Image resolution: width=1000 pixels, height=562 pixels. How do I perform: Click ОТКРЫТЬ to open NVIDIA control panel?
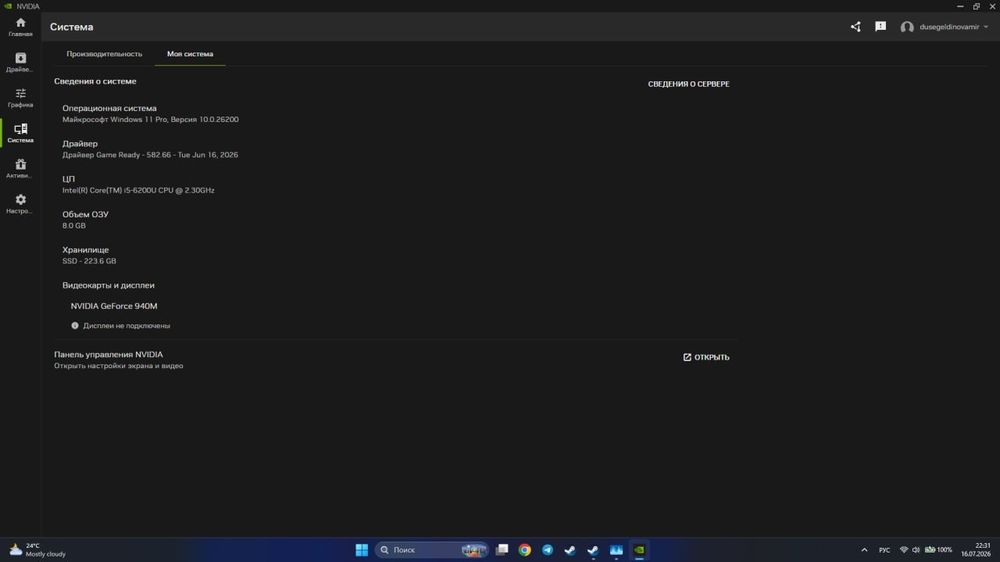[706, 357]
